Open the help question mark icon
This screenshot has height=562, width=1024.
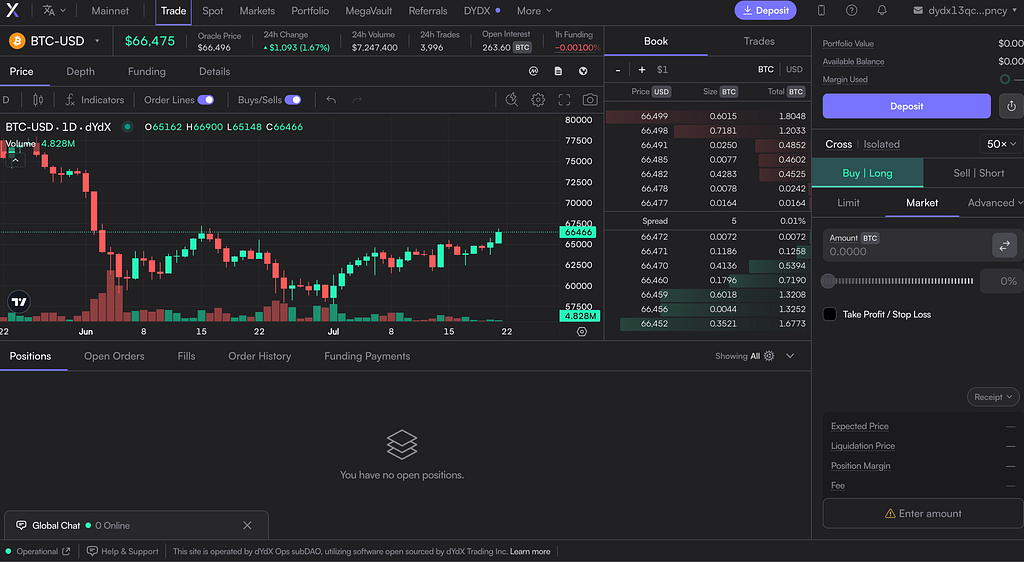tap(852, 10)
